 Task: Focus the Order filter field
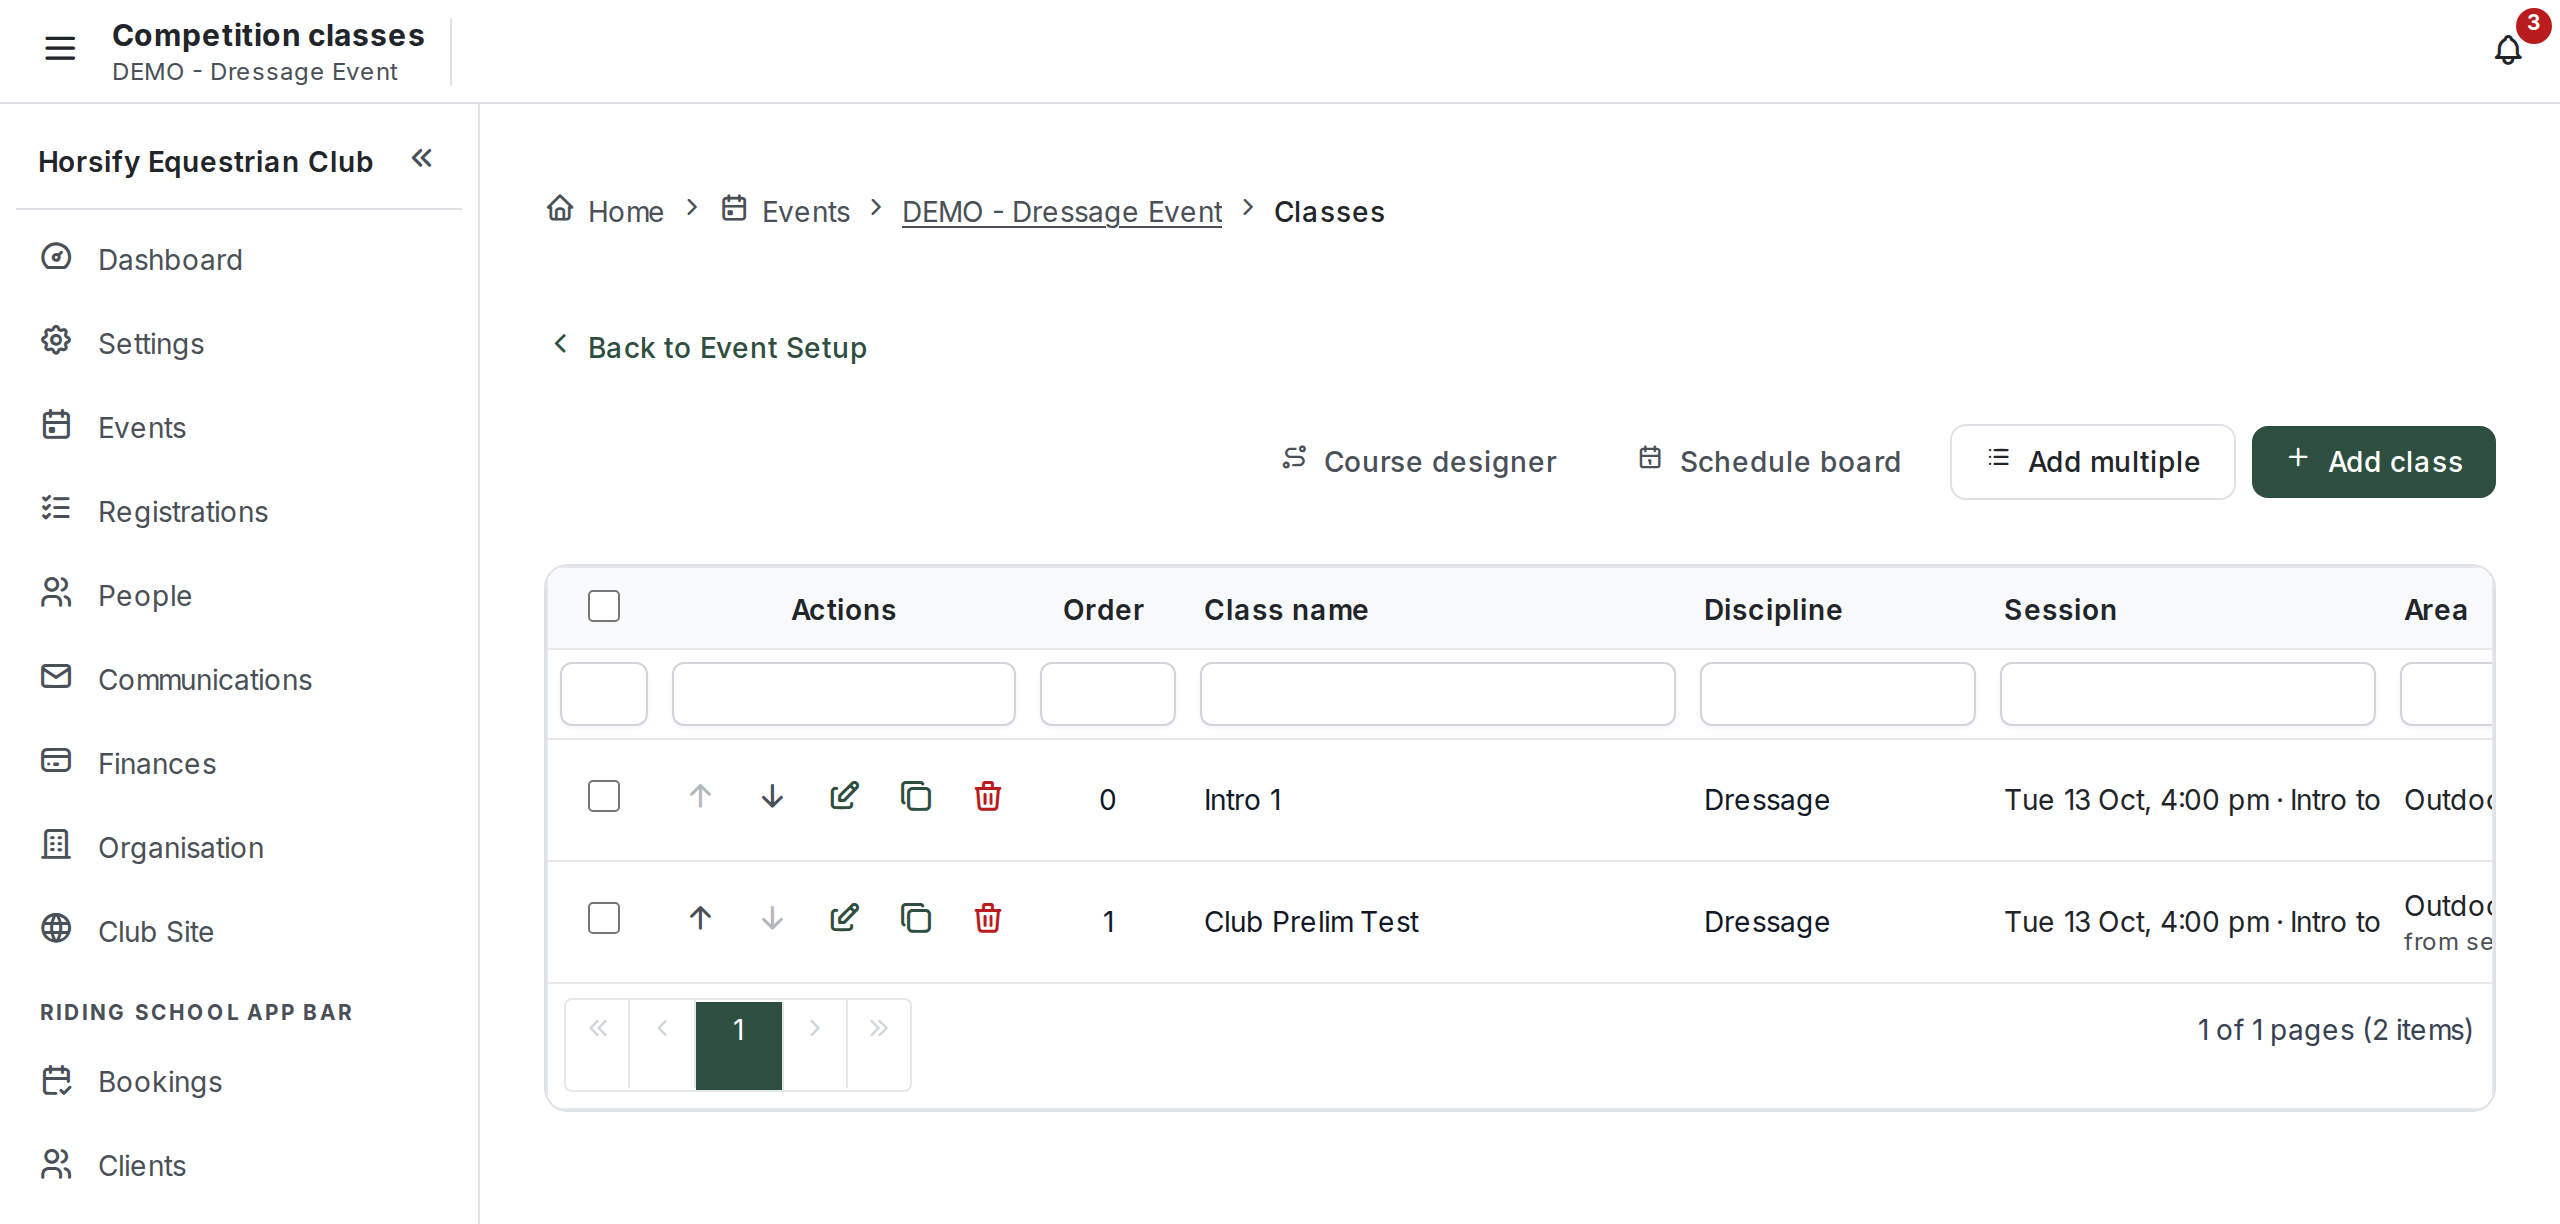pos(1107,693)
